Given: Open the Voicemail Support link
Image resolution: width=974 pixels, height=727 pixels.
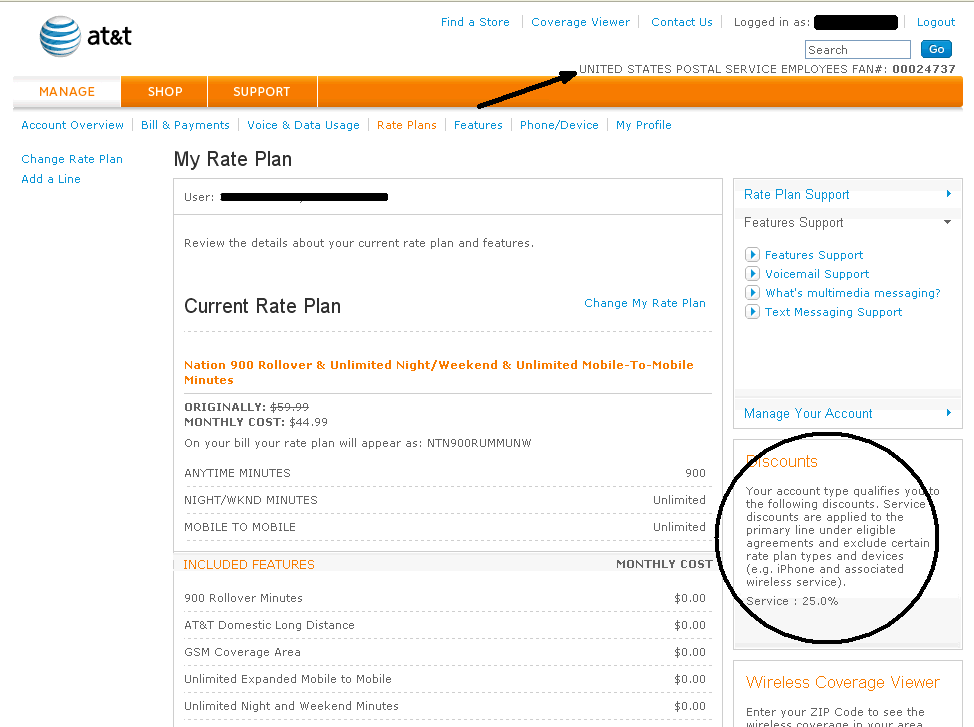Looking at the screenshot, I should point(817,274).
